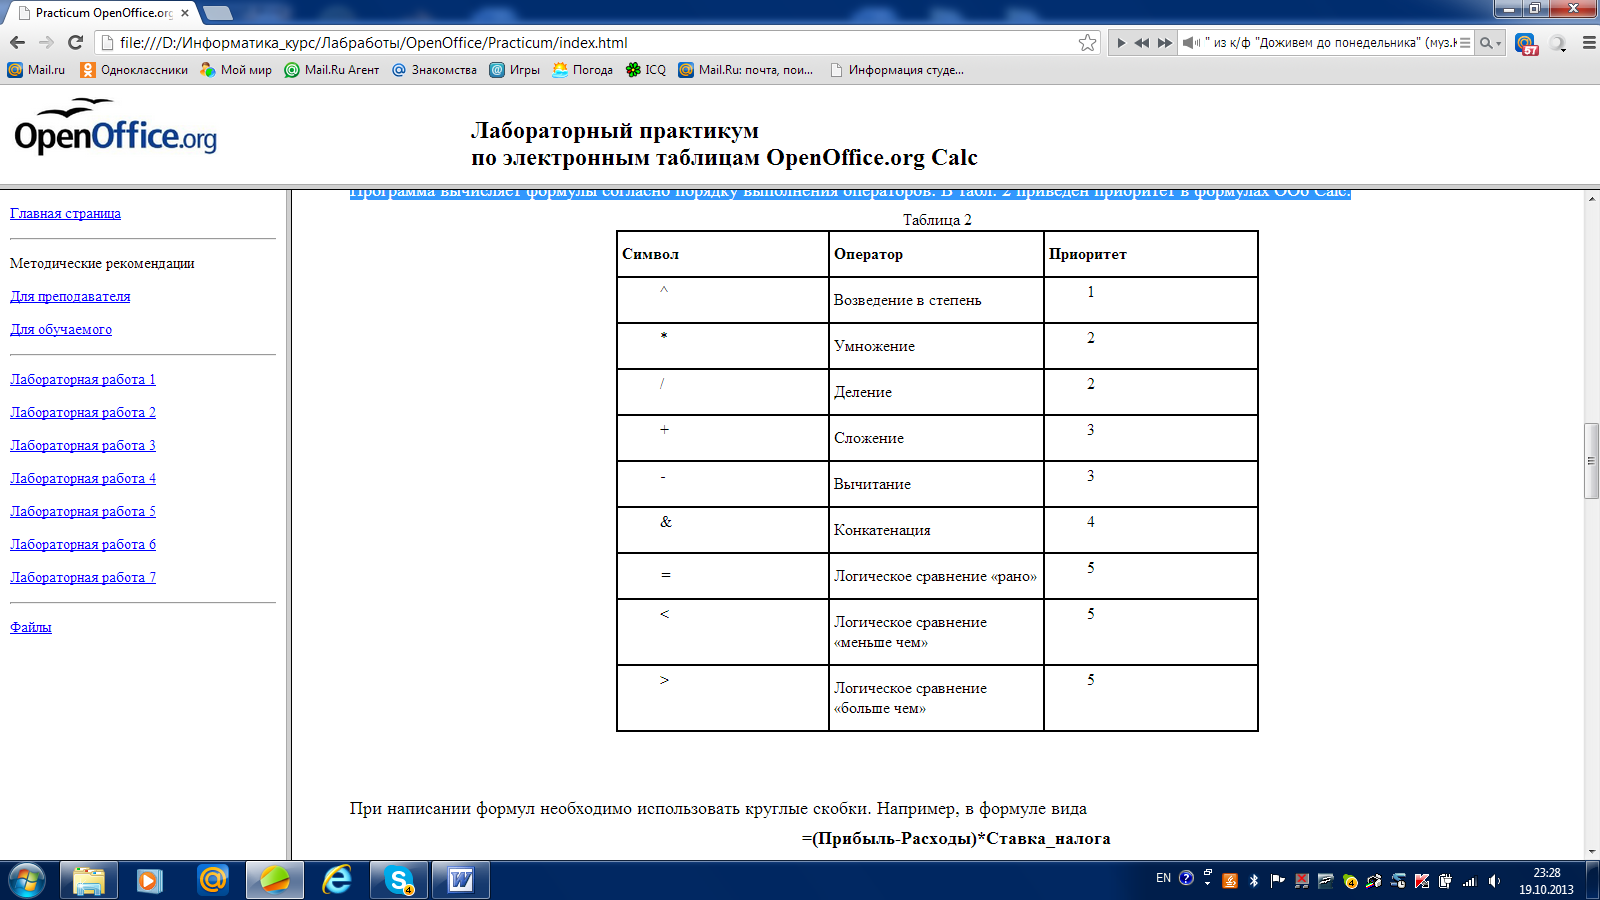Open Windows Explorer from the taskbar
The image size is (1600, 900).
89,880
